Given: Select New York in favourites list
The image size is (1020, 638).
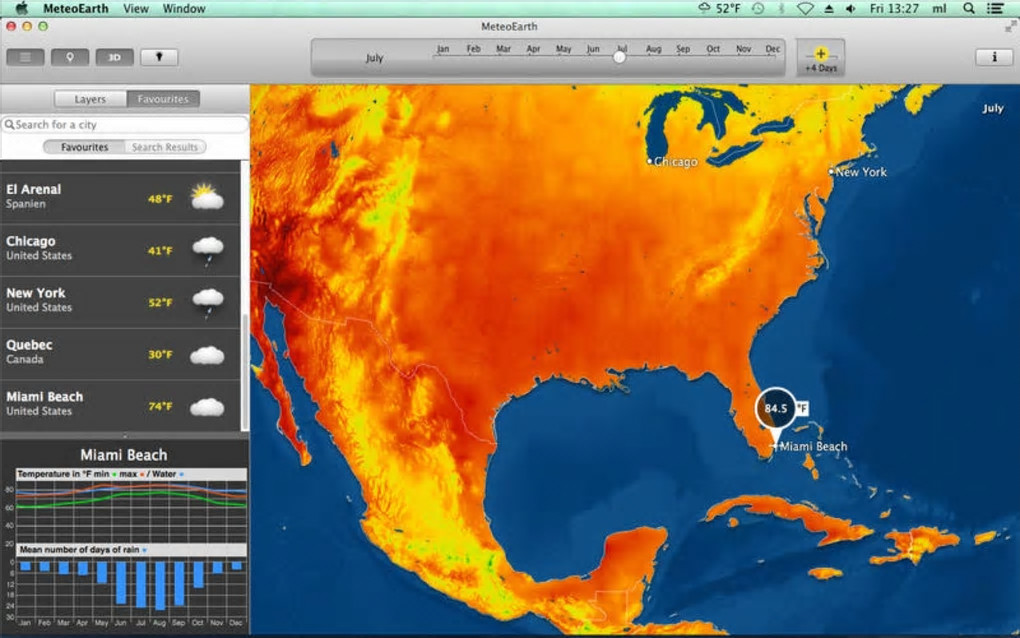Looking at the screenshot, I should click(x=120, y=302).
